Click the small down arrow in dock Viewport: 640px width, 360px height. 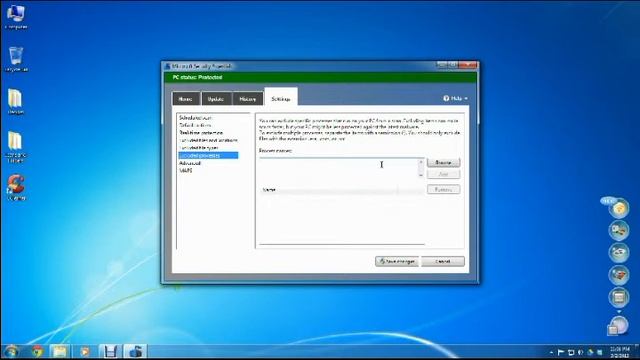[619, 312]
